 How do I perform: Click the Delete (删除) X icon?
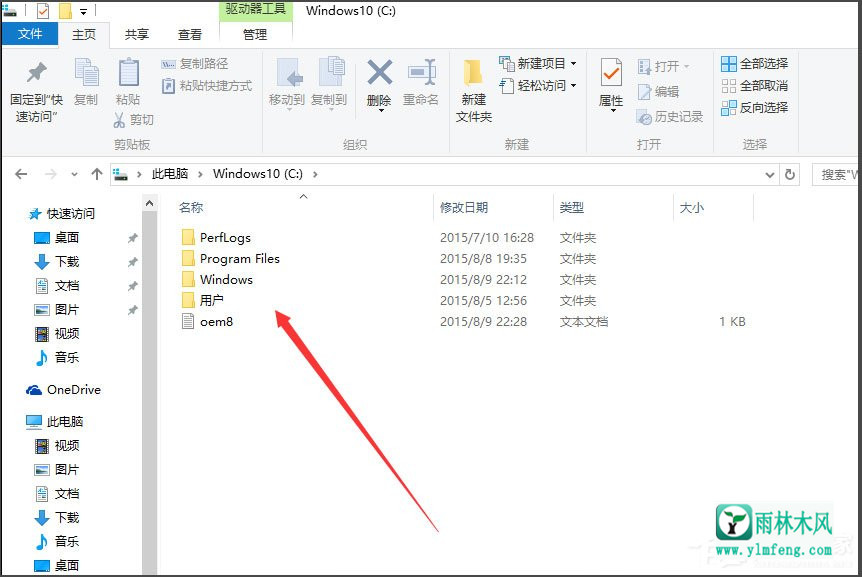coord(379,73)
